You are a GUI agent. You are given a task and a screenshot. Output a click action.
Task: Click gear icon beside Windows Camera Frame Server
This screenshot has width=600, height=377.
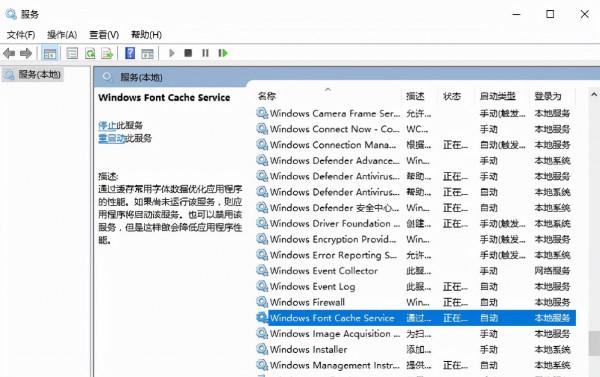pyautogui.click(x=262, y=113)
